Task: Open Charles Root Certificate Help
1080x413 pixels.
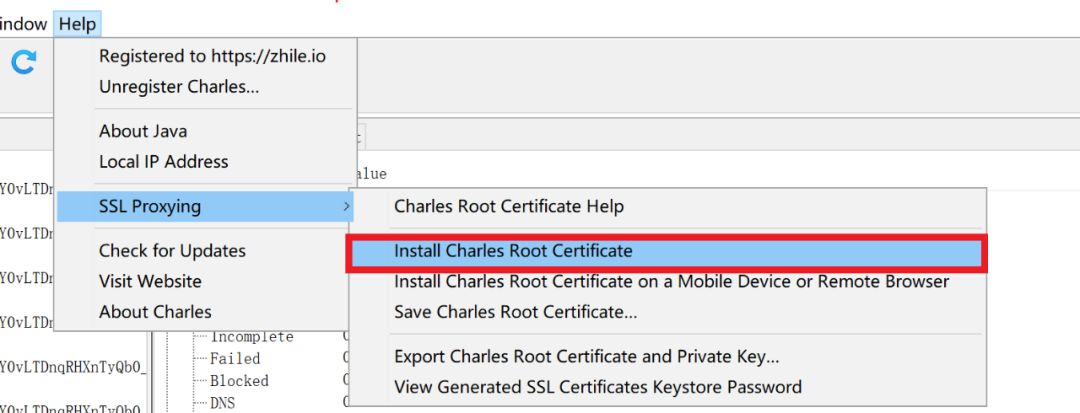Action: tap(667, 206)
